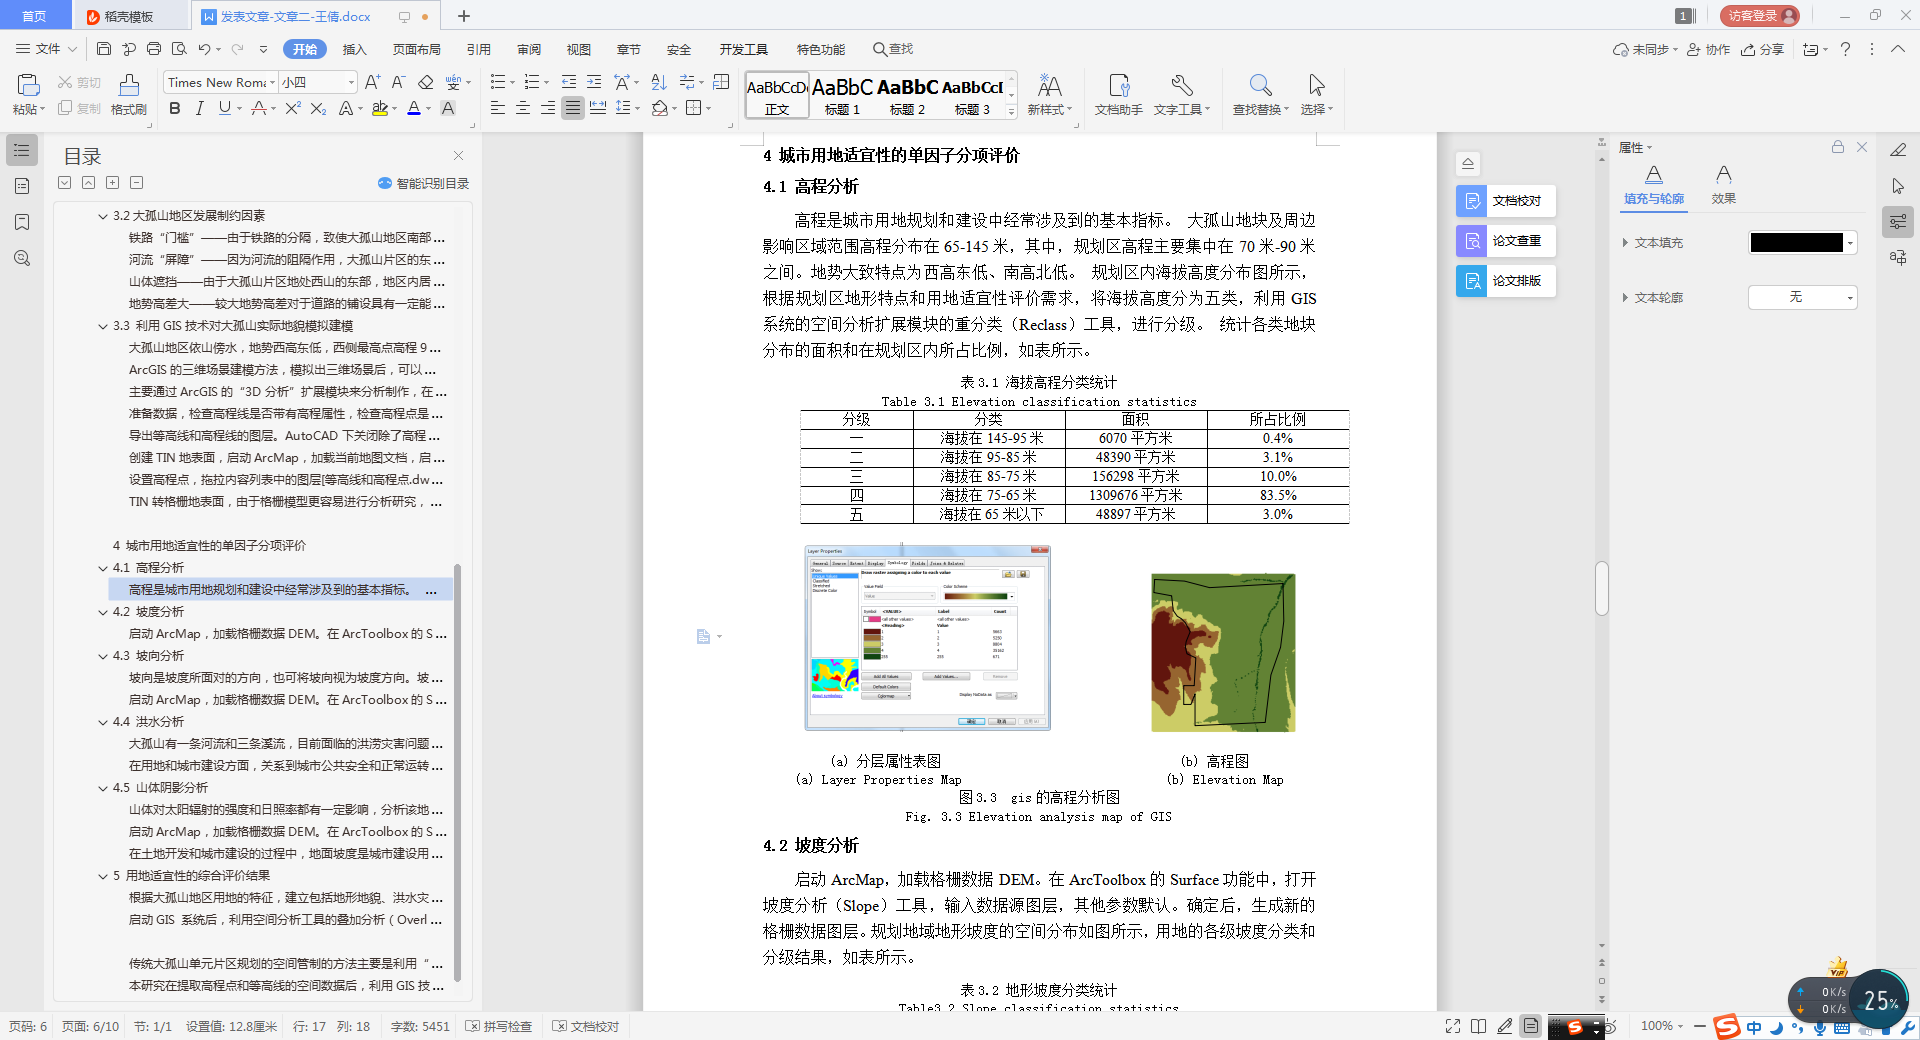Apply subscript formatting

click(318, 108)
